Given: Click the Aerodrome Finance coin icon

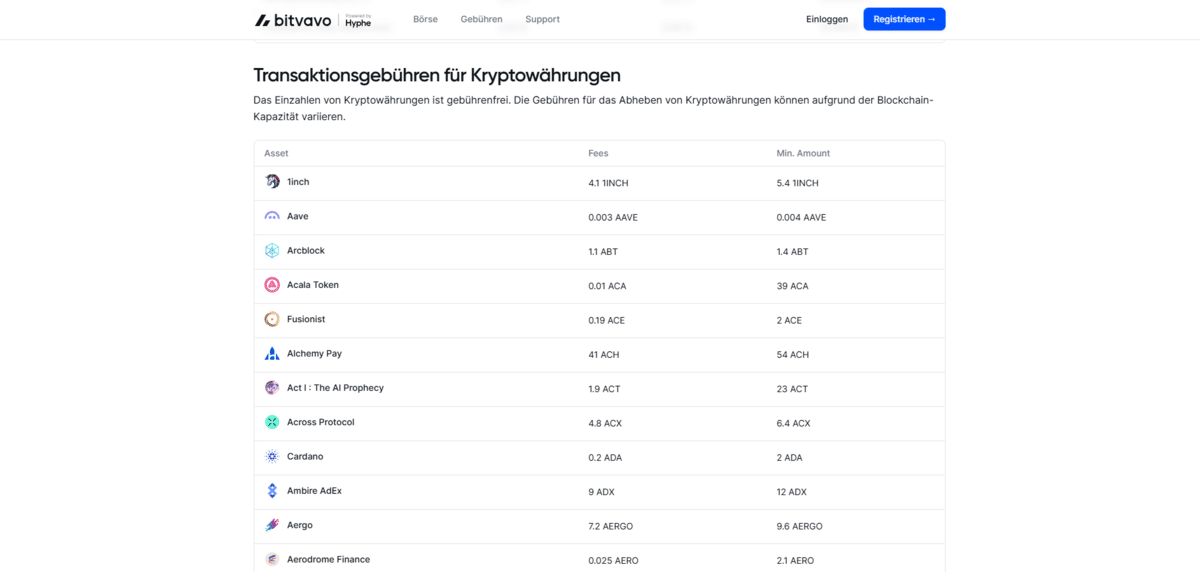Looking at the screenshot, I should [272, 560].
